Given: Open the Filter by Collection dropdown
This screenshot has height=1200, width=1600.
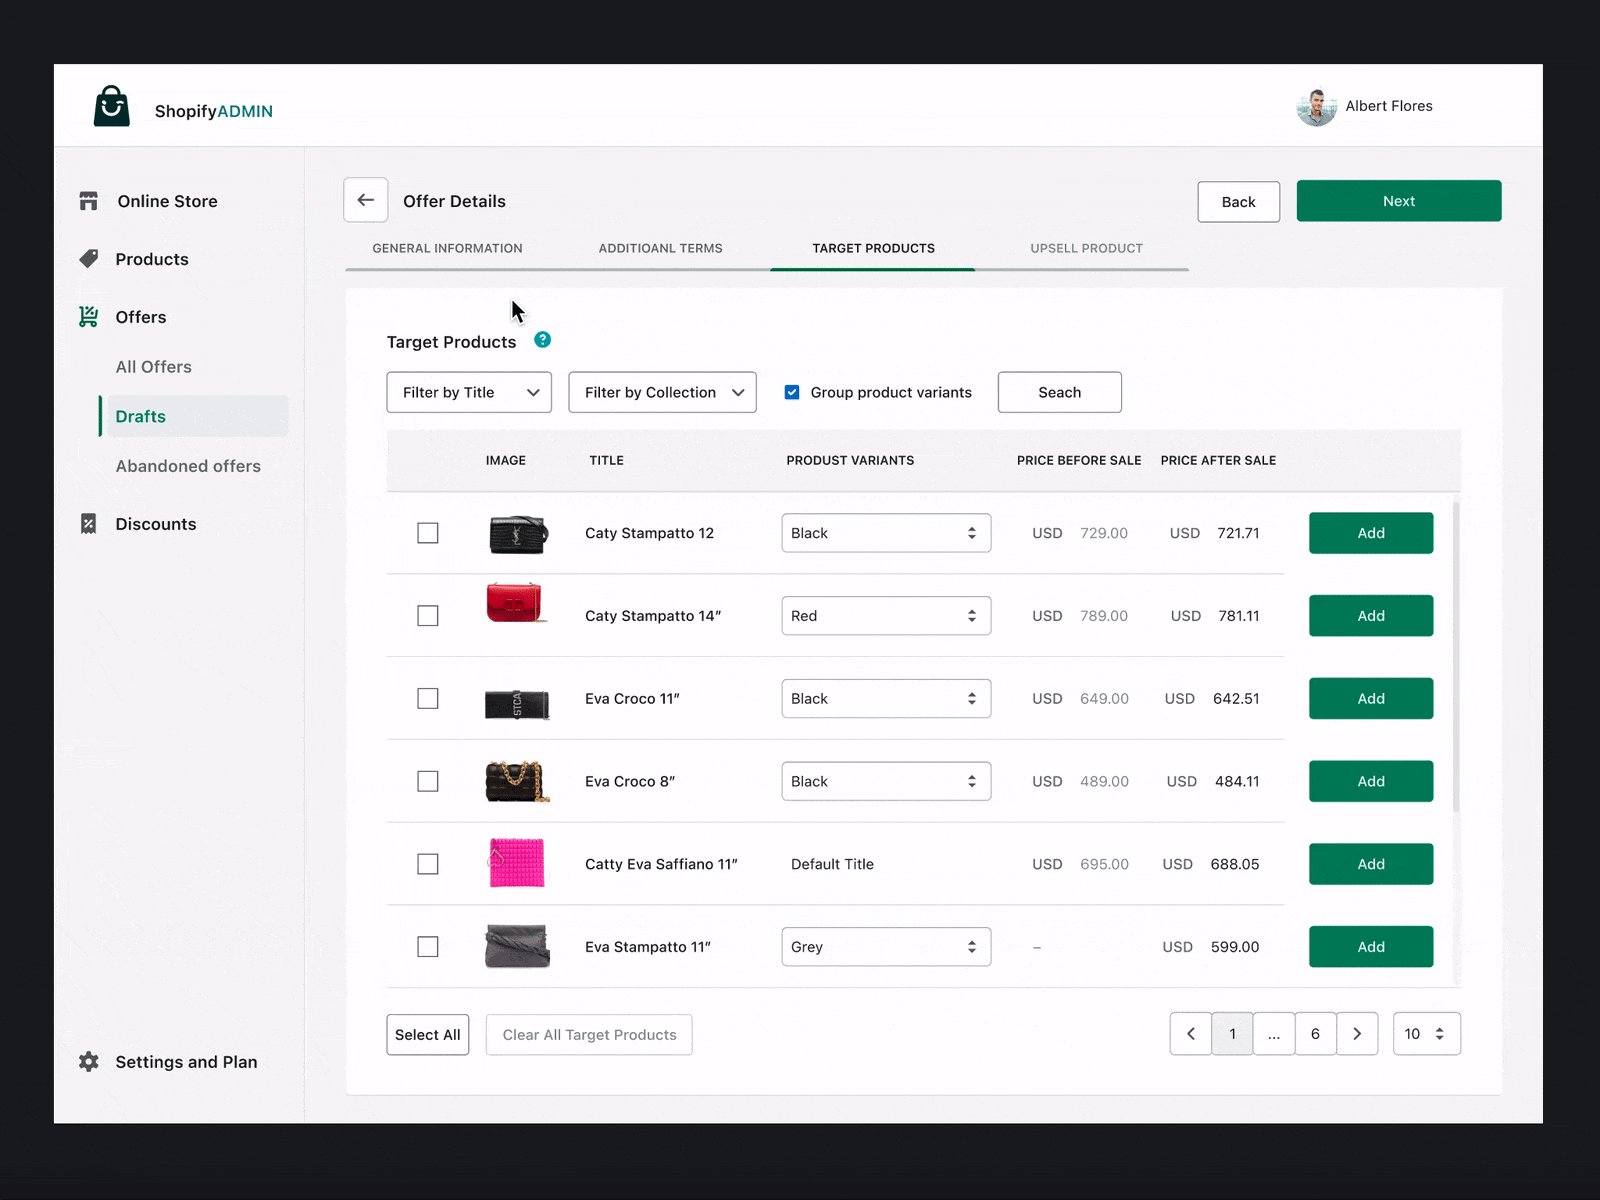Looking at the screenshot, I should click(662, 392).
